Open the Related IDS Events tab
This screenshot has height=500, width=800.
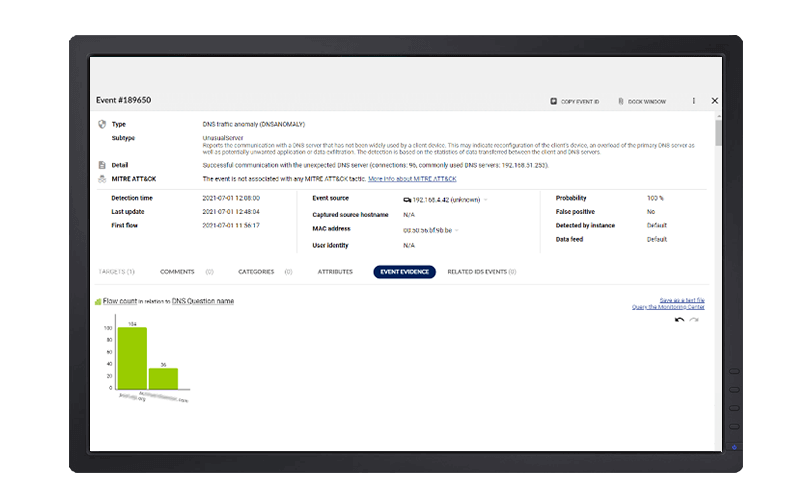tap(480, 271)
